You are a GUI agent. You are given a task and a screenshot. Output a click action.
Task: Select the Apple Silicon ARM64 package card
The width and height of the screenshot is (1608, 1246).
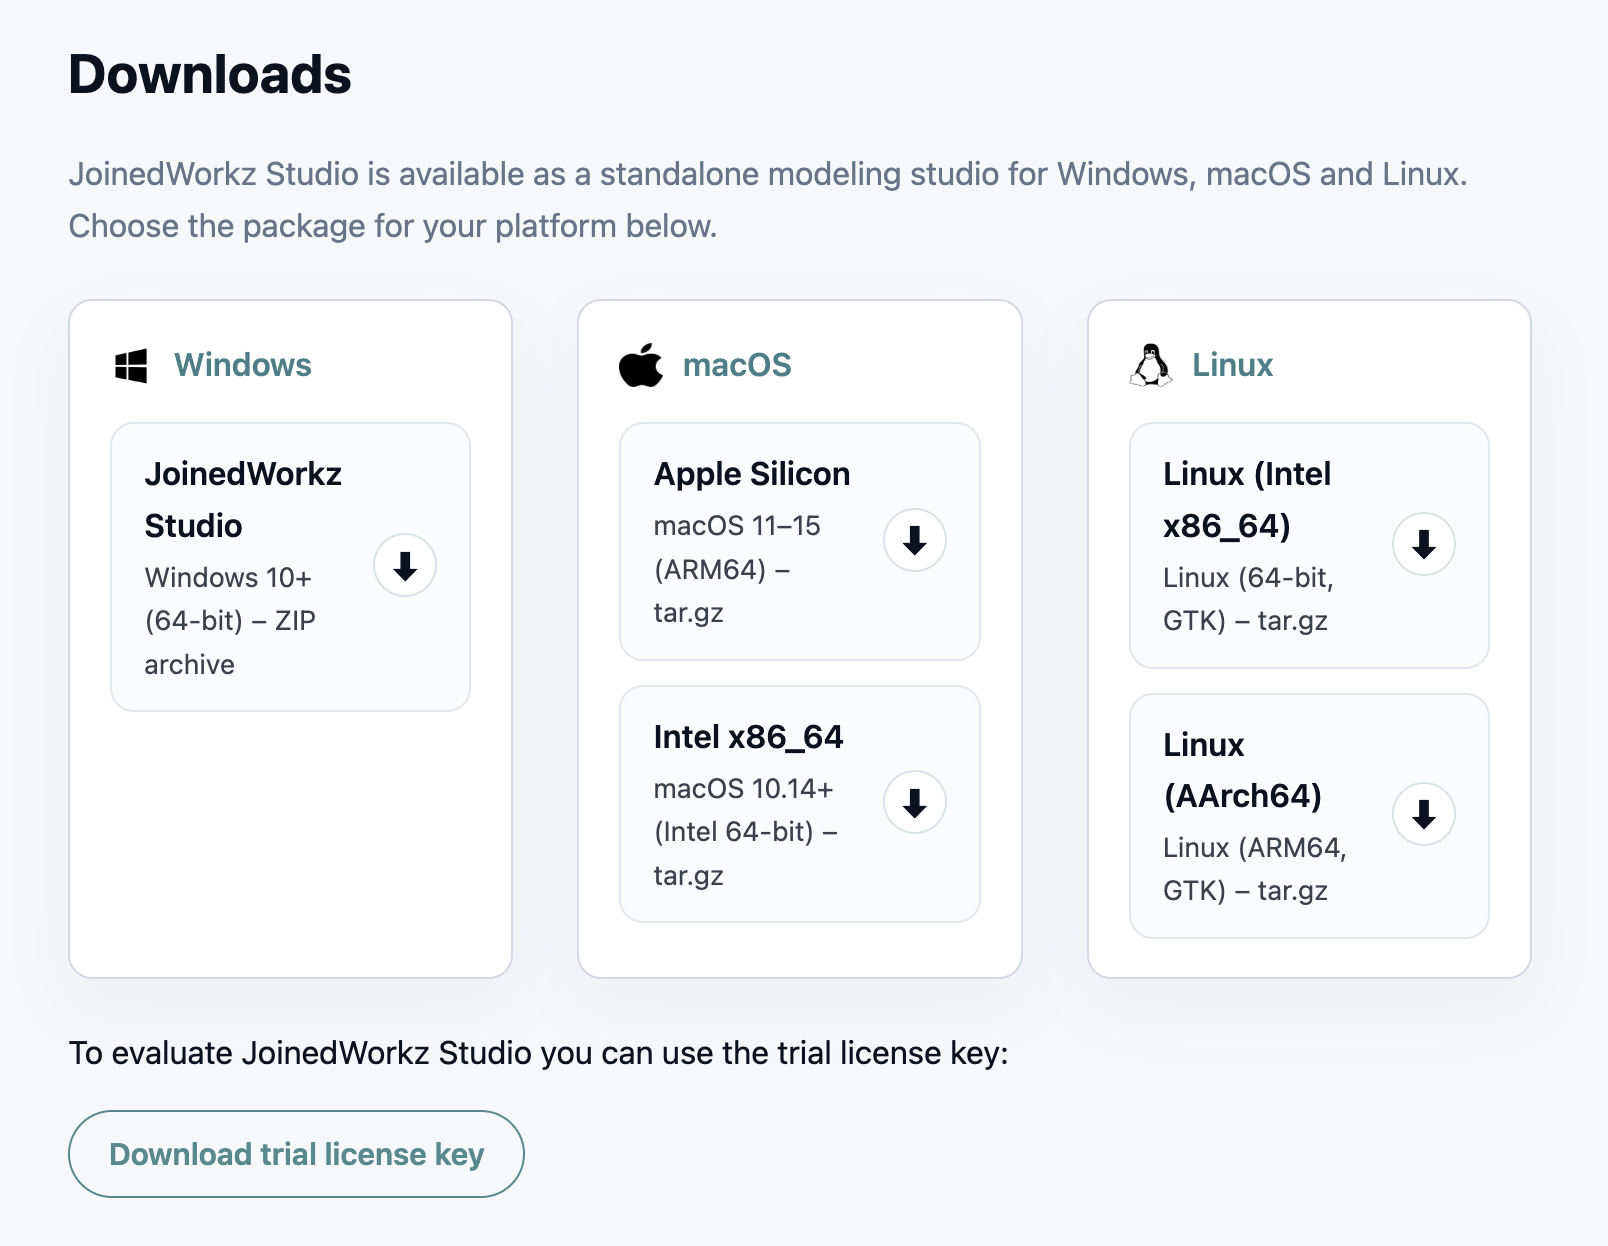pyautogui.click(x=800, y=540)
